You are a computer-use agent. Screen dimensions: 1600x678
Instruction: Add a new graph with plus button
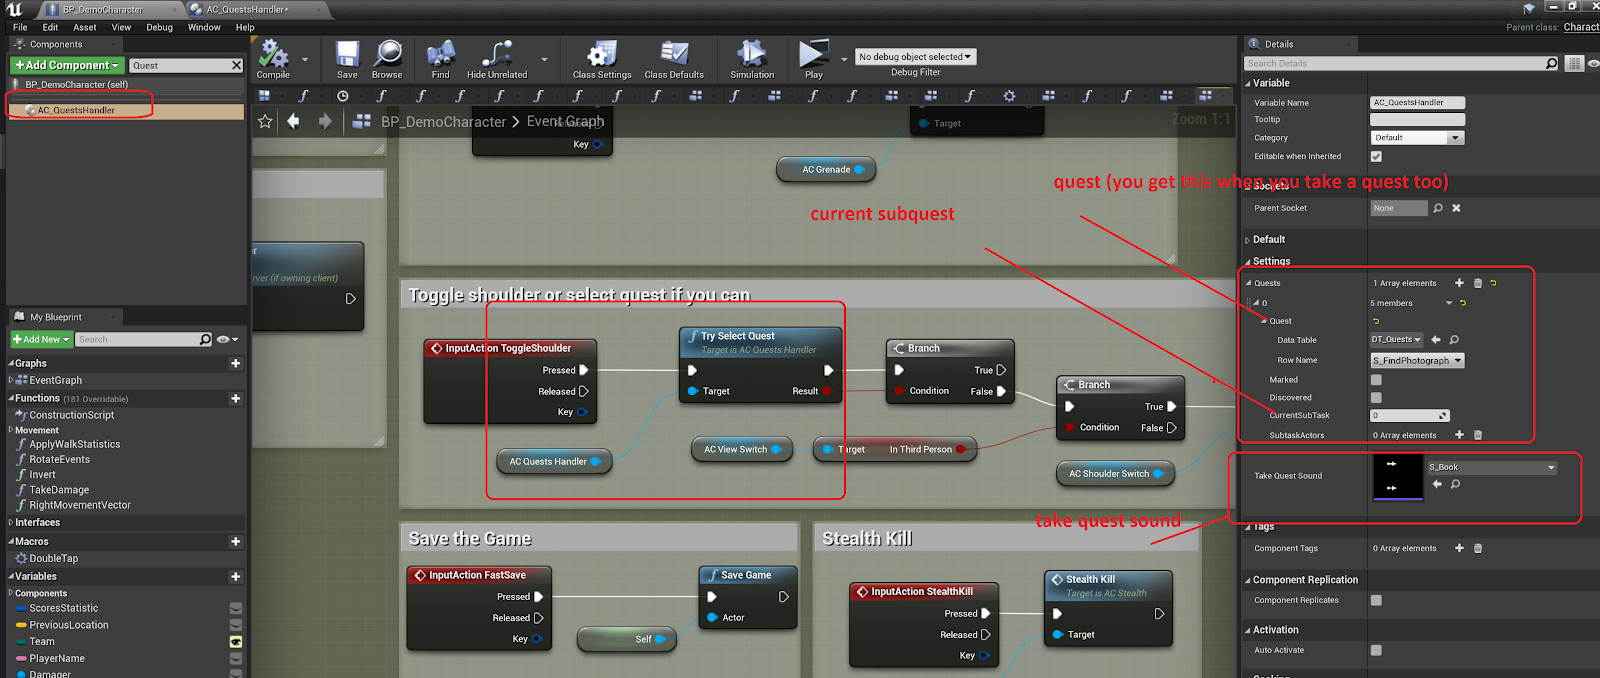[x=236, y=363]
